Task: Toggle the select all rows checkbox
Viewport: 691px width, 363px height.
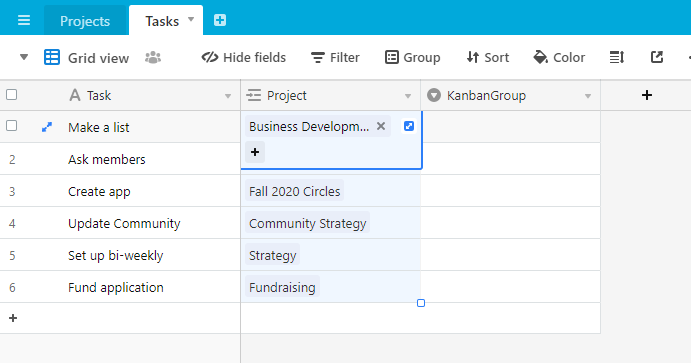Action: [x=12, y=95]
